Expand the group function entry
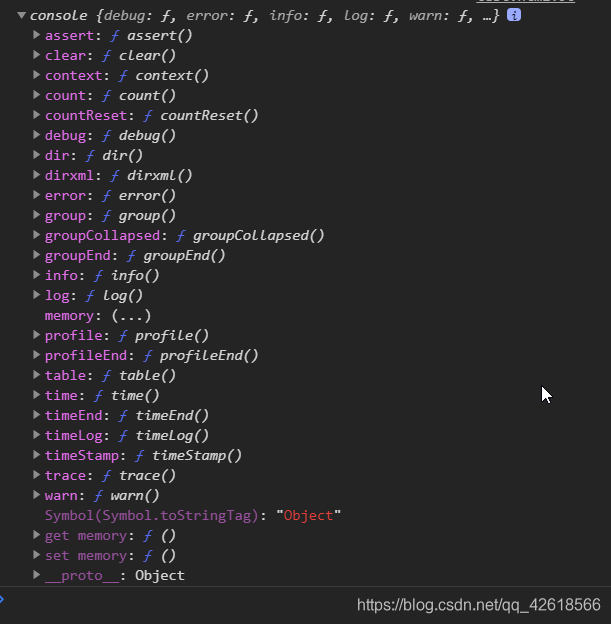This screenshot has height=624, width=611. (x=36, y=215)
